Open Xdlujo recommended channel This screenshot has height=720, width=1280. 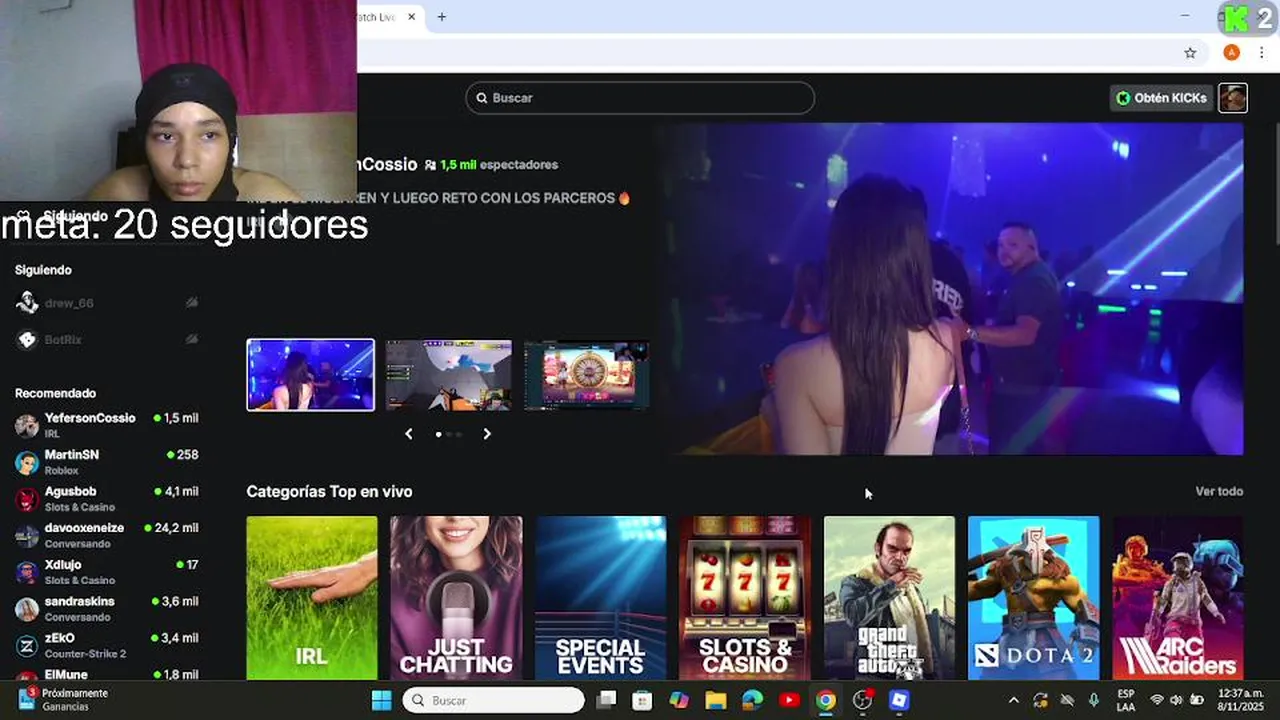tap(107, 572)
